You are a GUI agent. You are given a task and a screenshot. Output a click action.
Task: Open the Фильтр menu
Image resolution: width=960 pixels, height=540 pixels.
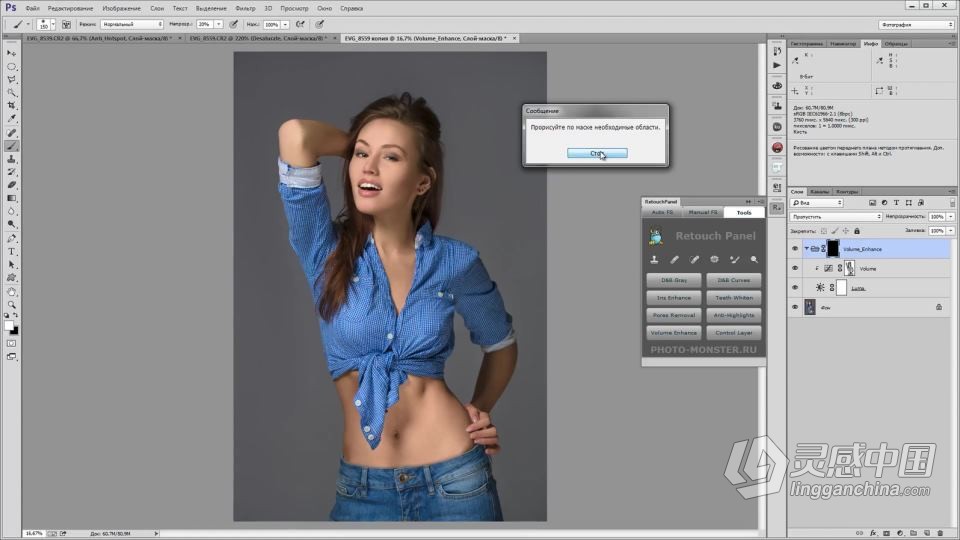point(245,8)
